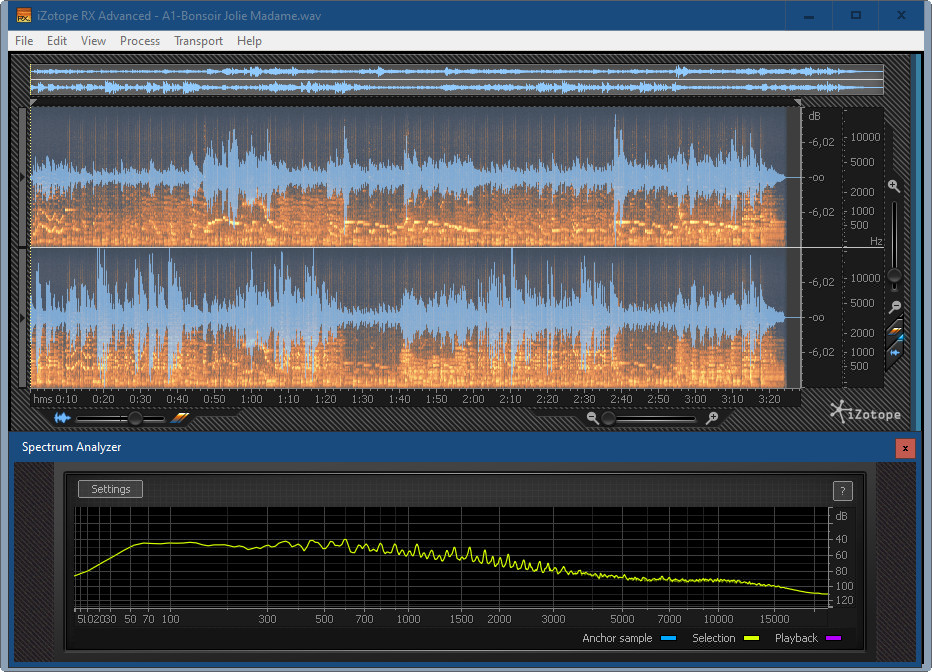Click the 10000 label on spectrum frequency axis

pos(718,619)
